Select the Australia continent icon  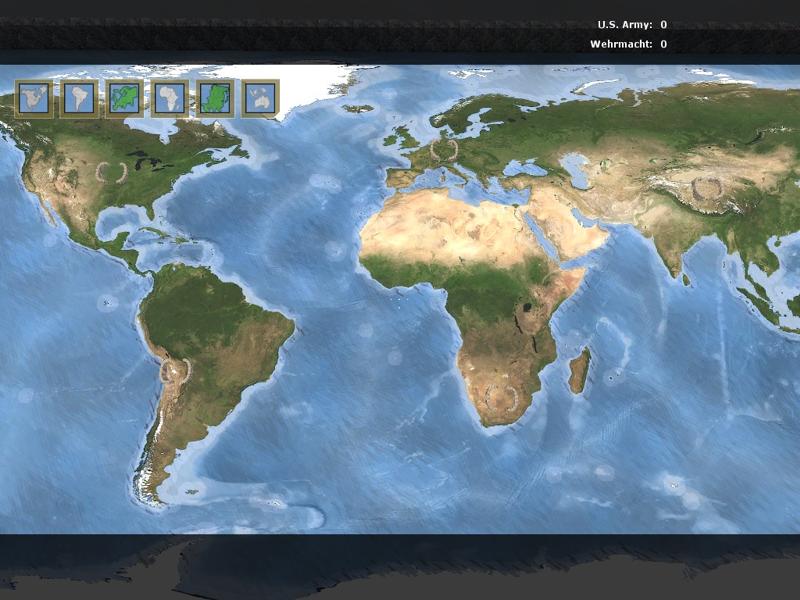click(260, 98)
